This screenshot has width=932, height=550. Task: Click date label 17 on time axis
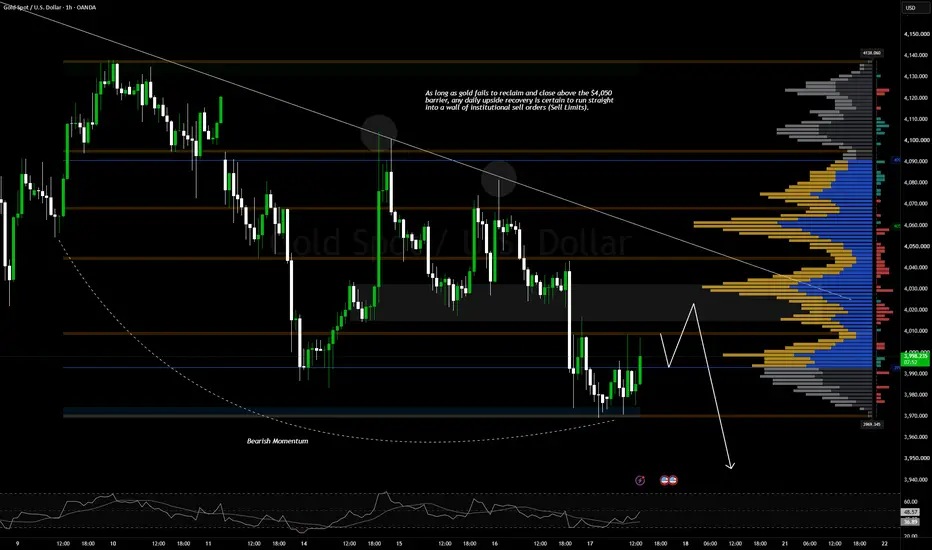click(590, 543)
